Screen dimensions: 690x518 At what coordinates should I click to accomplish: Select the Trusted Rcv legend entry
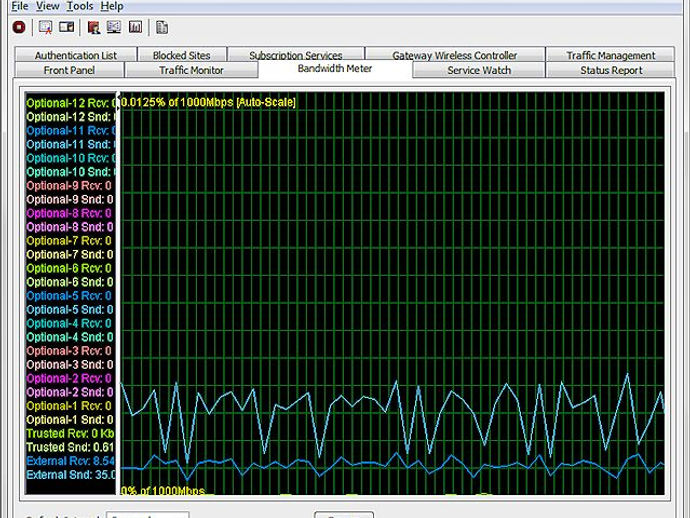(x=70, y=433)
